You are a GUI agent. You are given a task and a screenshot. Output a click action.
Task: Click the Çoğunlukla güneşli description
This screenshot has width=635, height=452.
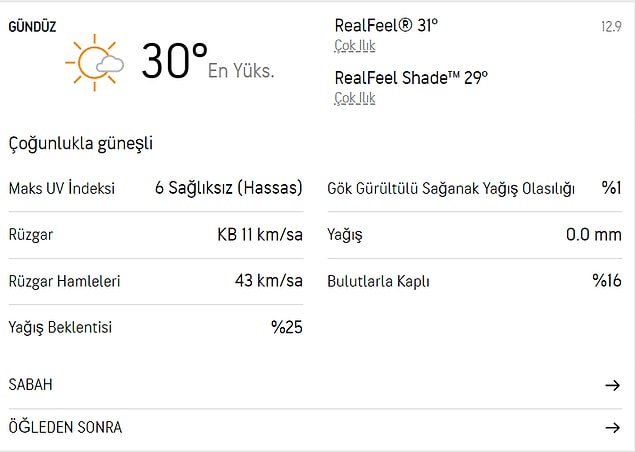[x=81, y=143]
